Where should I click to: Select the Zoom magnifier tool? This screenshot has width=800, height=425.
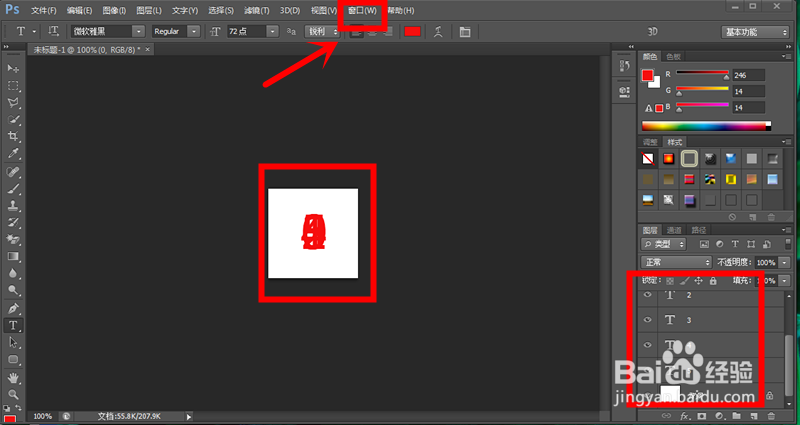13,394
